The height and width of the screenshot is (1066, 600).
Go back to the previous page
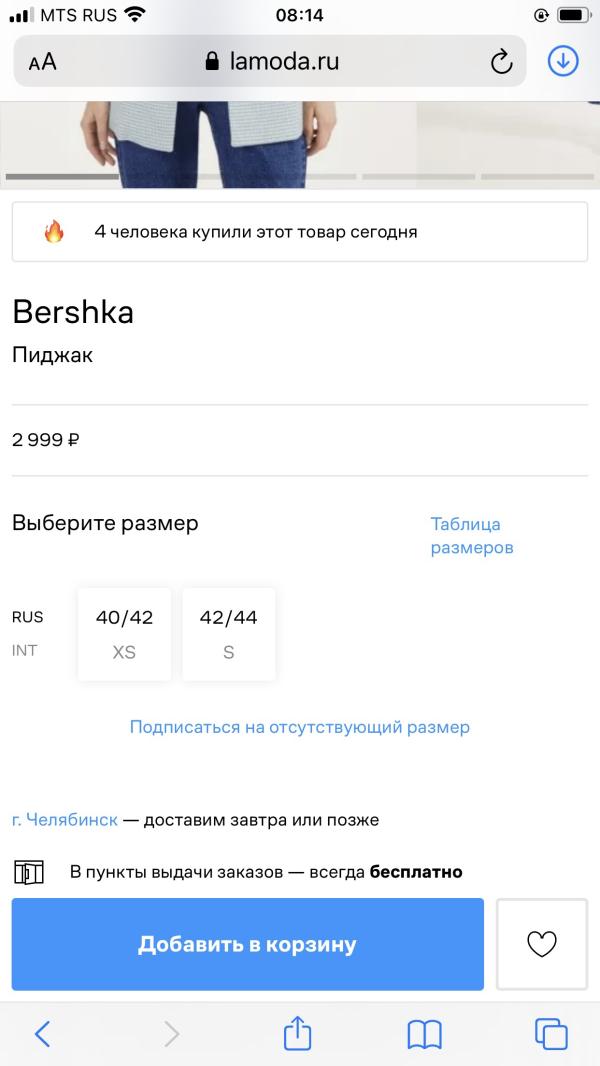point(42,1033)
